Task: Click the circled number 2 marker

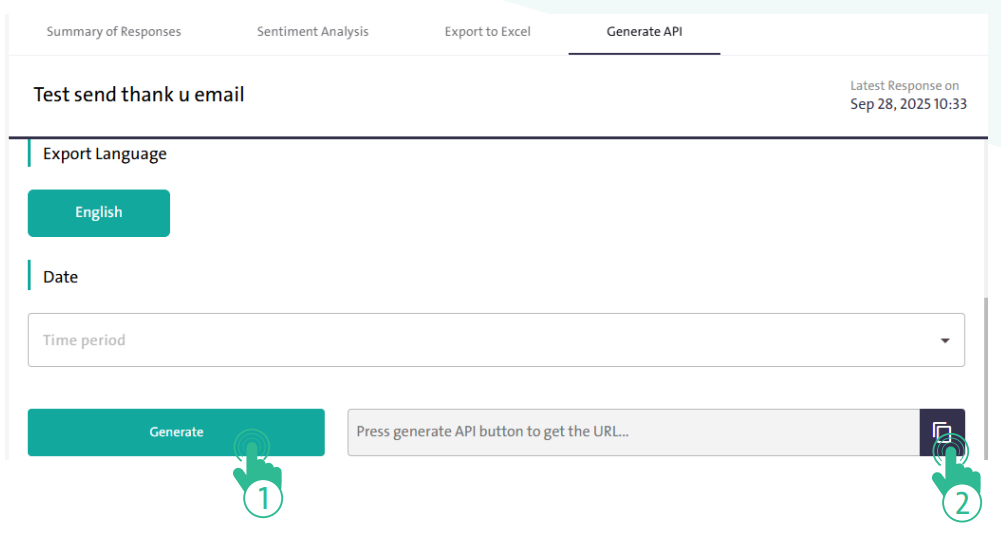Action: click(962, 504)
